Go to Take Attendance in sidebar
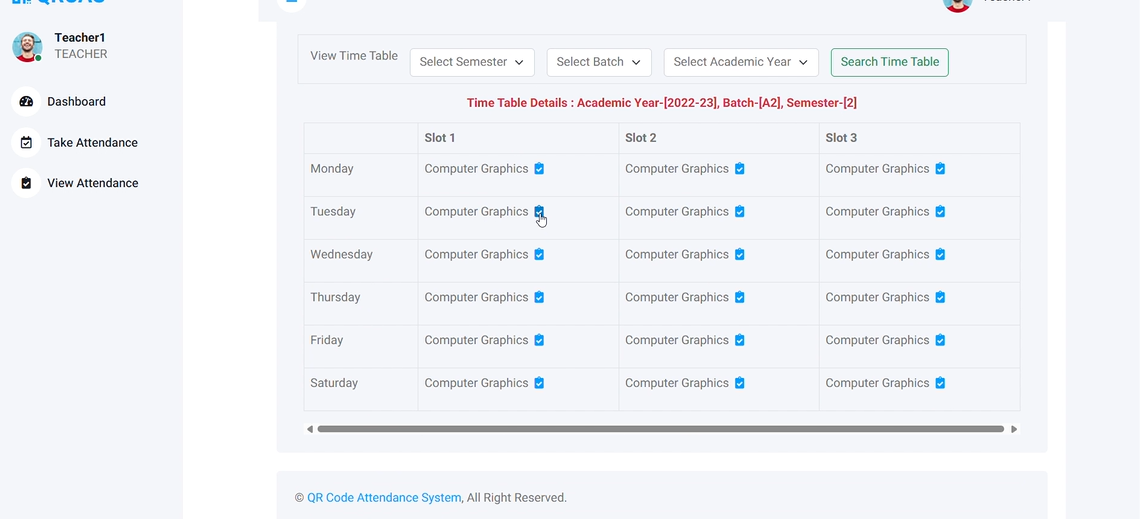This screenshot has width=1140, height=519. (92, 143)
